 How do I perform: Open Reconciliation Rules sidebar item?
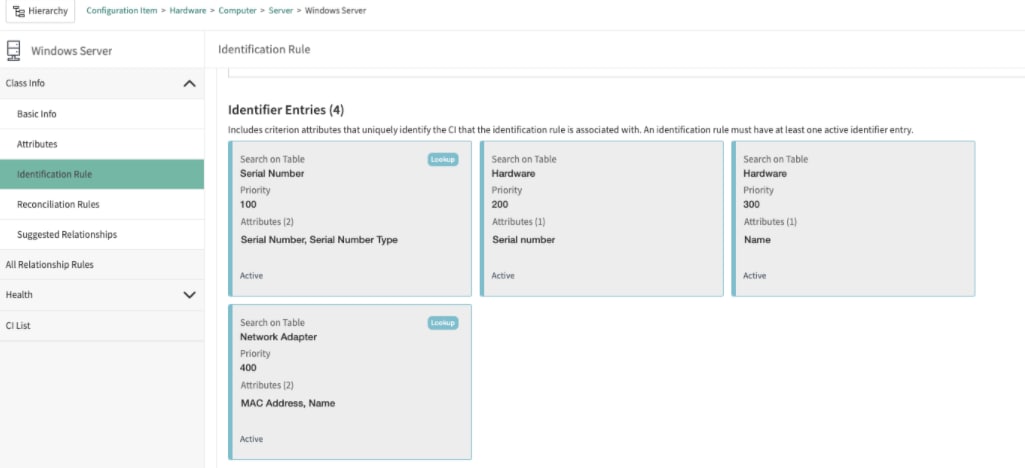coord(102,205)
